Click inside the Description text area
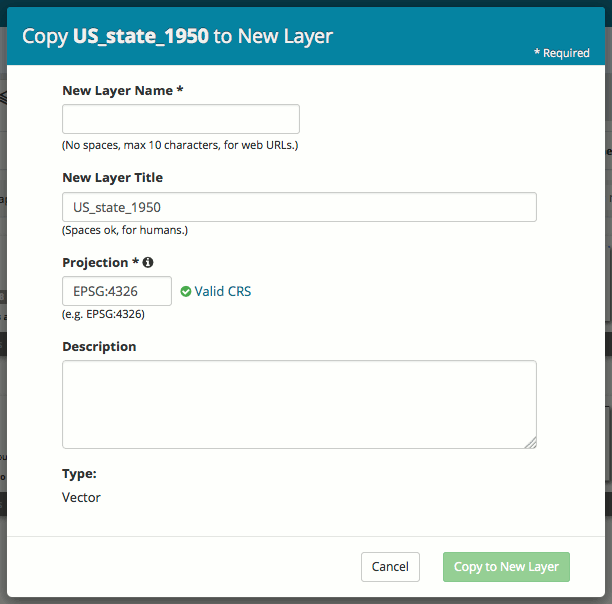Viewport: 612px width, 604px height. (299, 404)
